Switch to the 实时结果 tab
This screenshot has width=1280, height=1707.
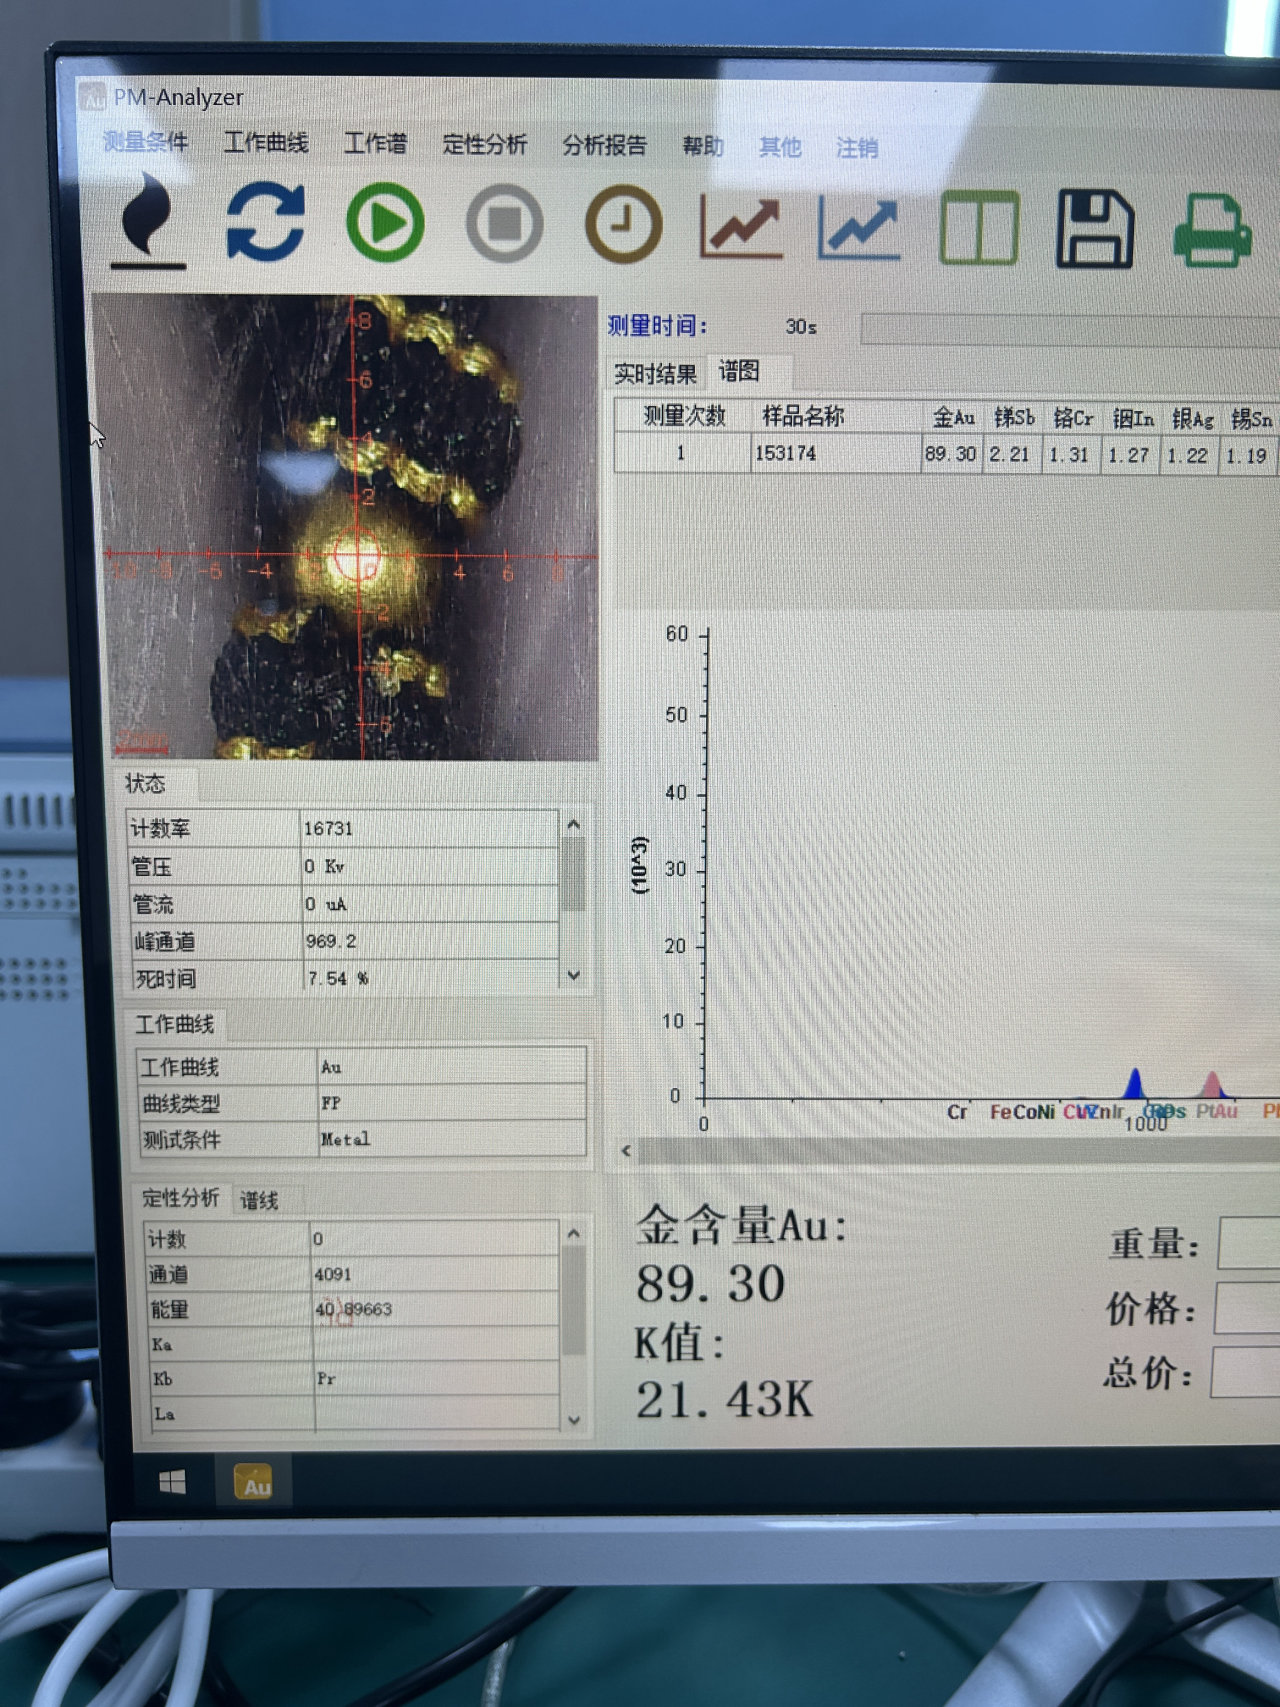[x=655, y=374]
